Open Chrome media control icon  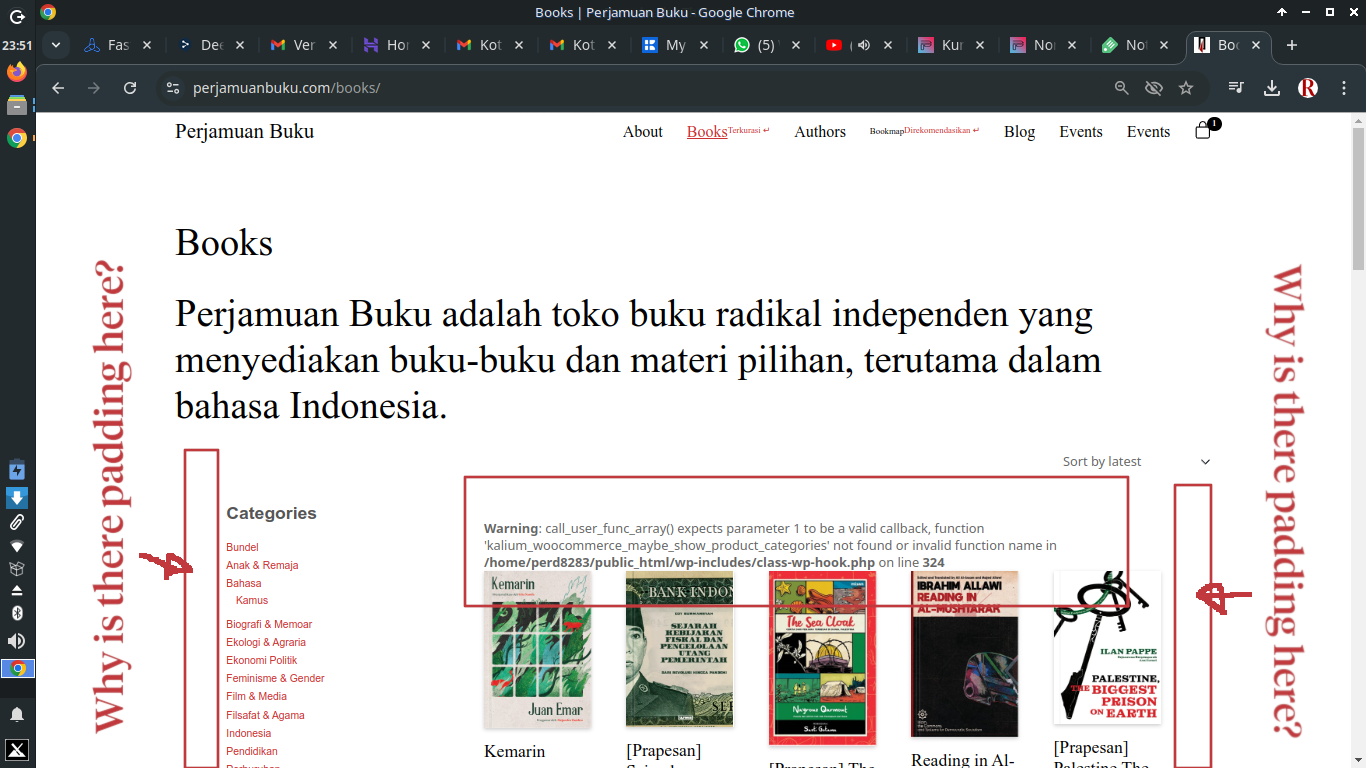tap(1237, 88)
